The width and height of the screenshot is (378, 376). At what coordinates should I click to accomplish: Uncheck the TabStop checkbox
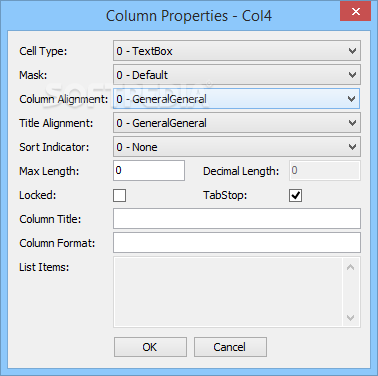point(295,195)
